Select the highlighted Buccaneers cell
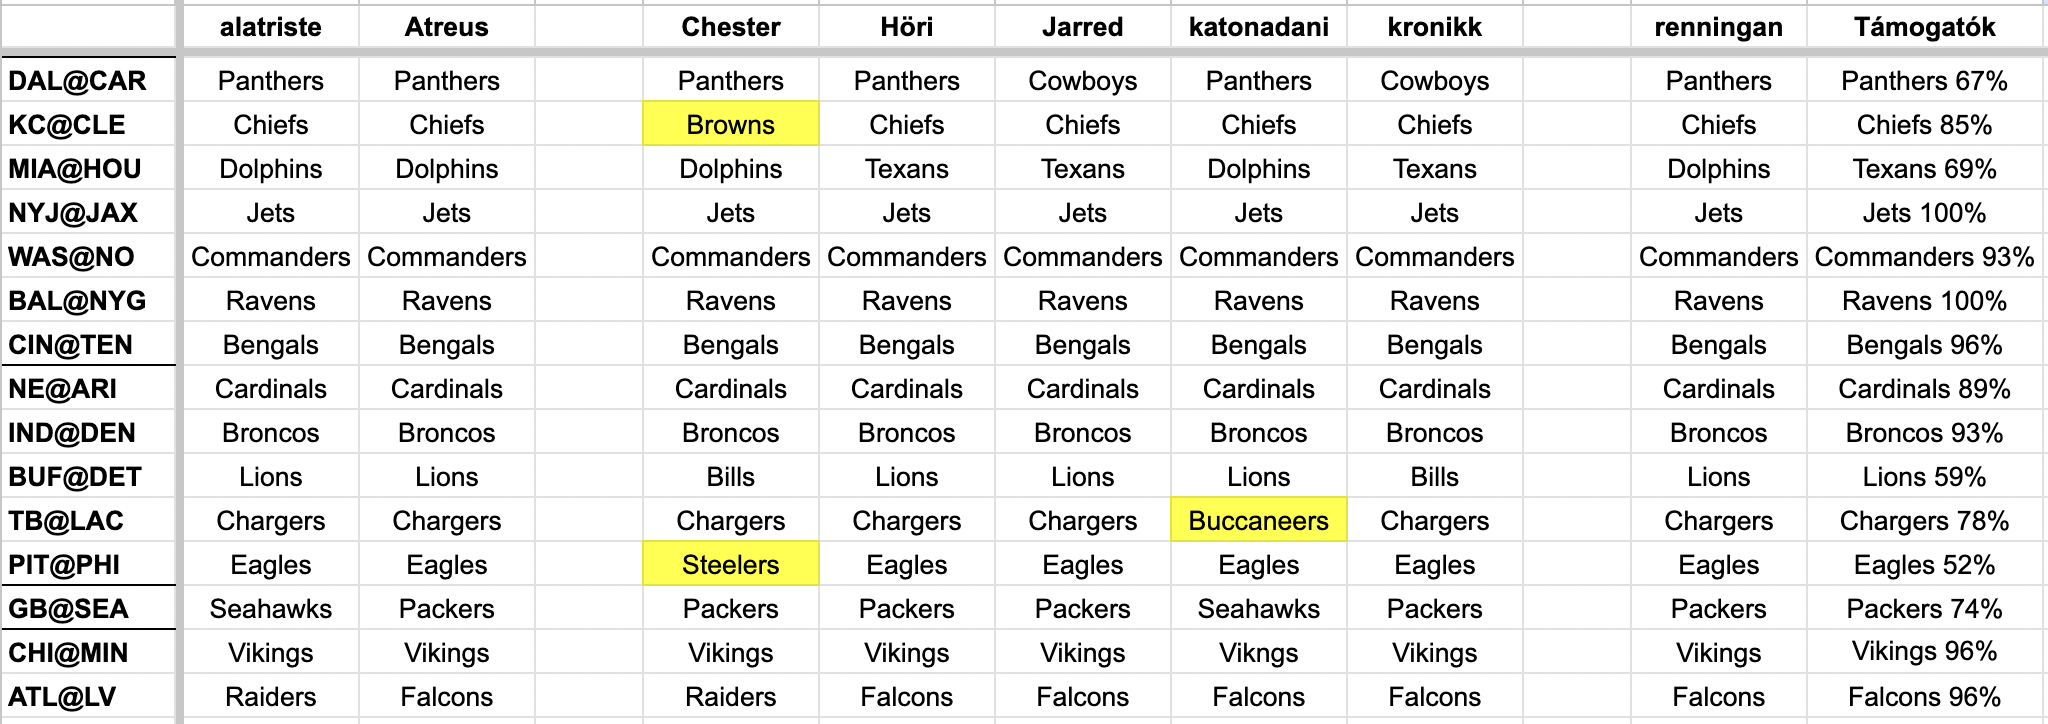Screen dimensions: 2048x724 (x=1258, y=521)
